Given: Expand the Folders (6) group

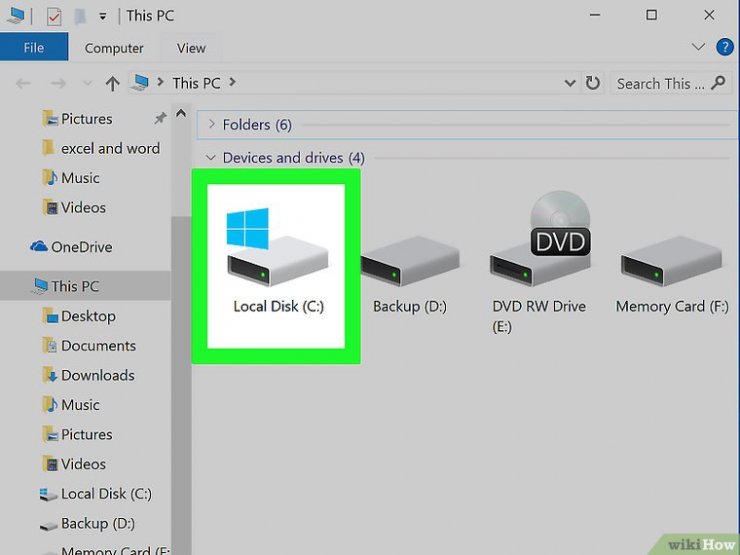Looking at the screenshot, I should coord(212,124).
